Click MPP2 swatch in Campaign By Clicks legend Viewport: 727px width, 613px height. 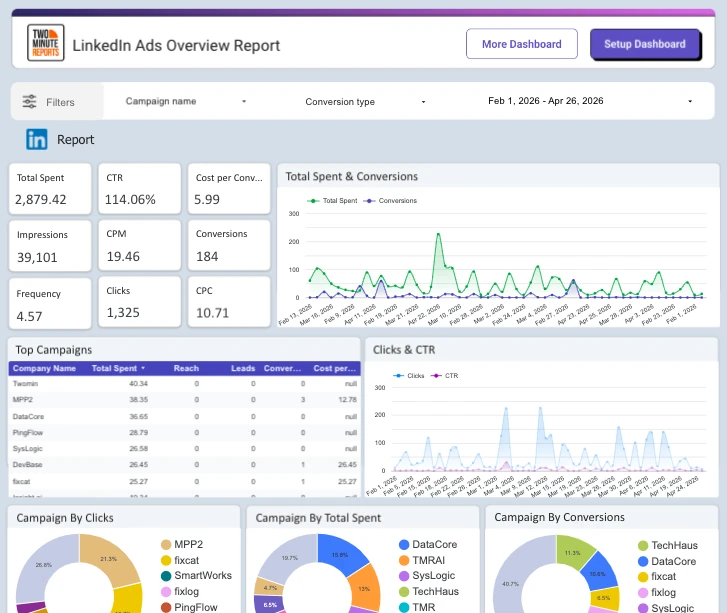click(166, 544)
